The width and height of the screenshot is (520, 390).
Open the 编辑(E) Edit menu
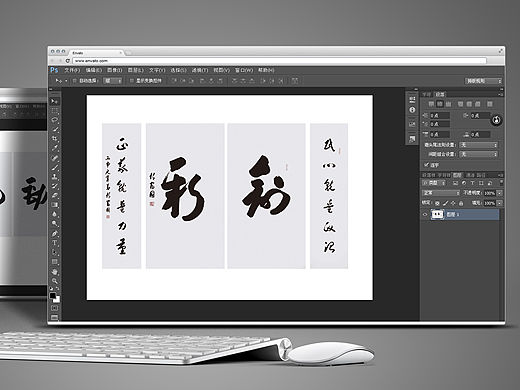pos(93,70)
